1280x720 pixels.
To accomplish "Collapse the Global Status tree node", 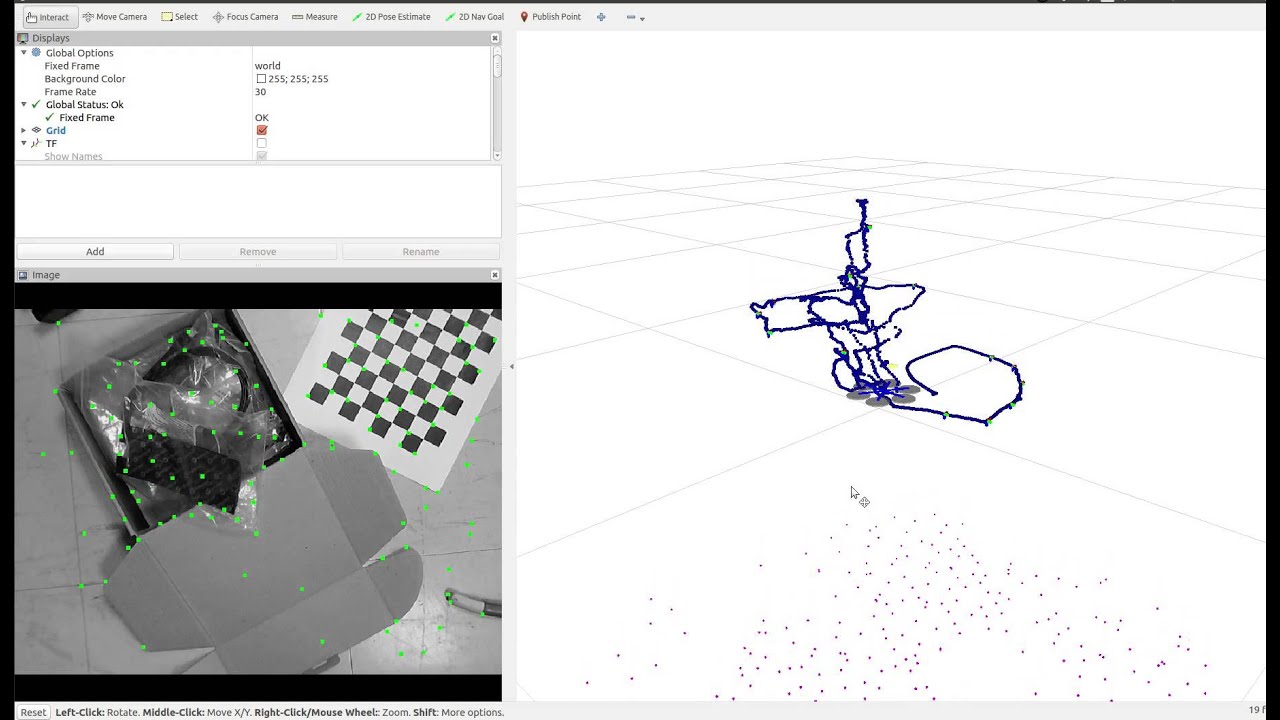I will coord(24,105).
